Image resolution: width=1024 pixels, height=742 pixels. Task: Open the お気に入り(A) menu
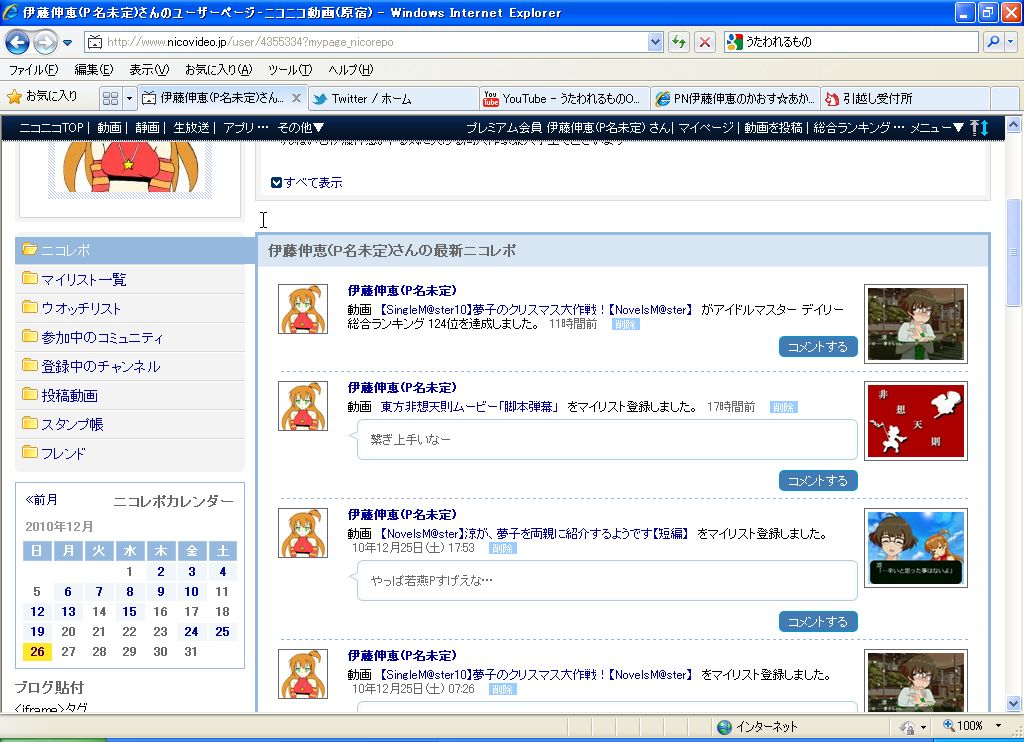218,70
